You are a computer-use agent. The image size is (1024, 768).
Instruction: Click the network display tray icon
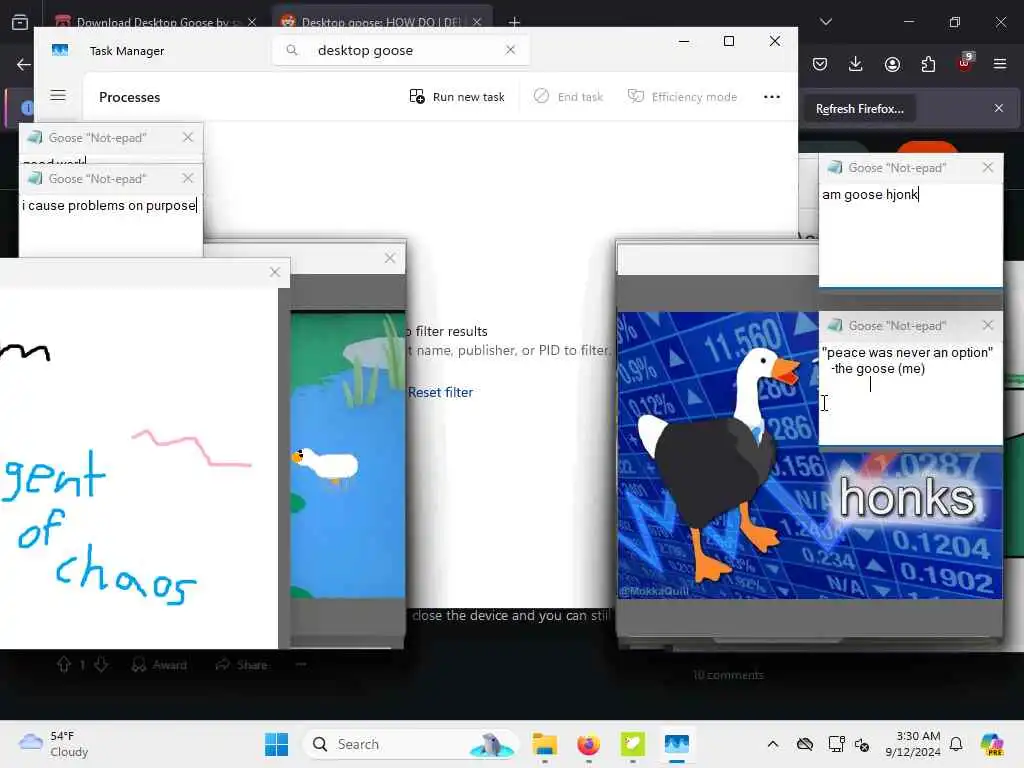(836, 744)
